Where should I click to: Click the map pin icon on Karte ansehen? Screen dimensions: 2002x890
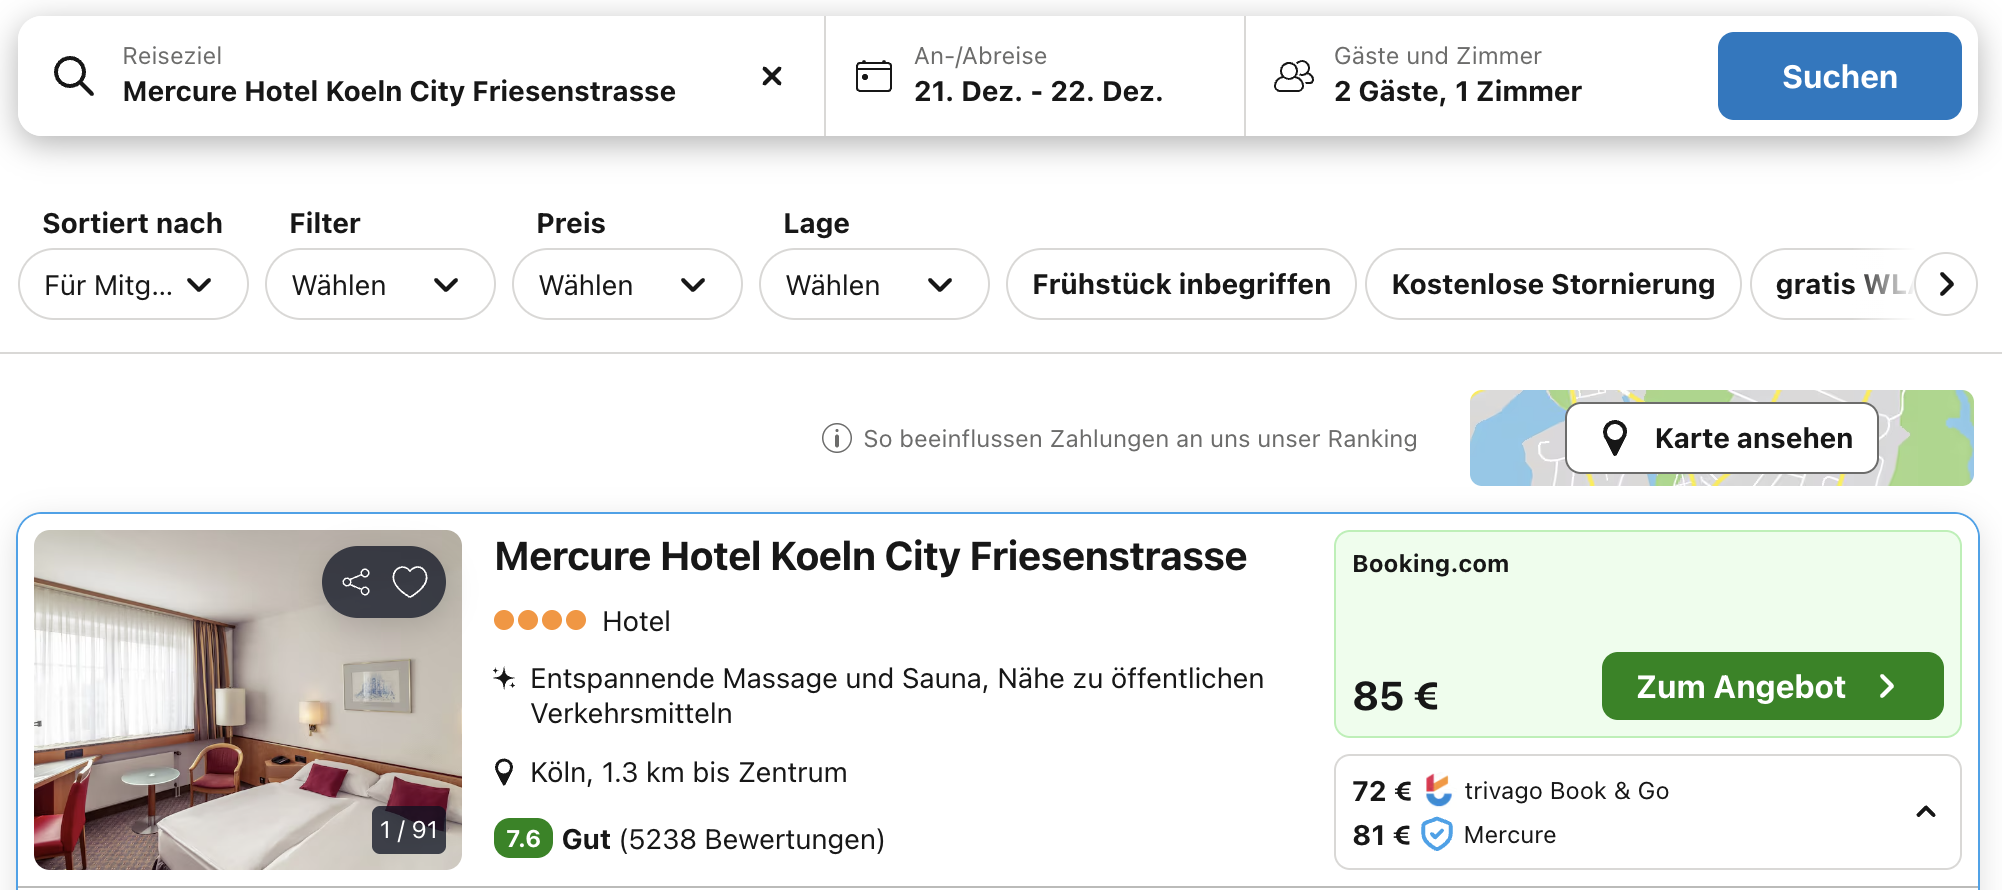pos(1614,438)
